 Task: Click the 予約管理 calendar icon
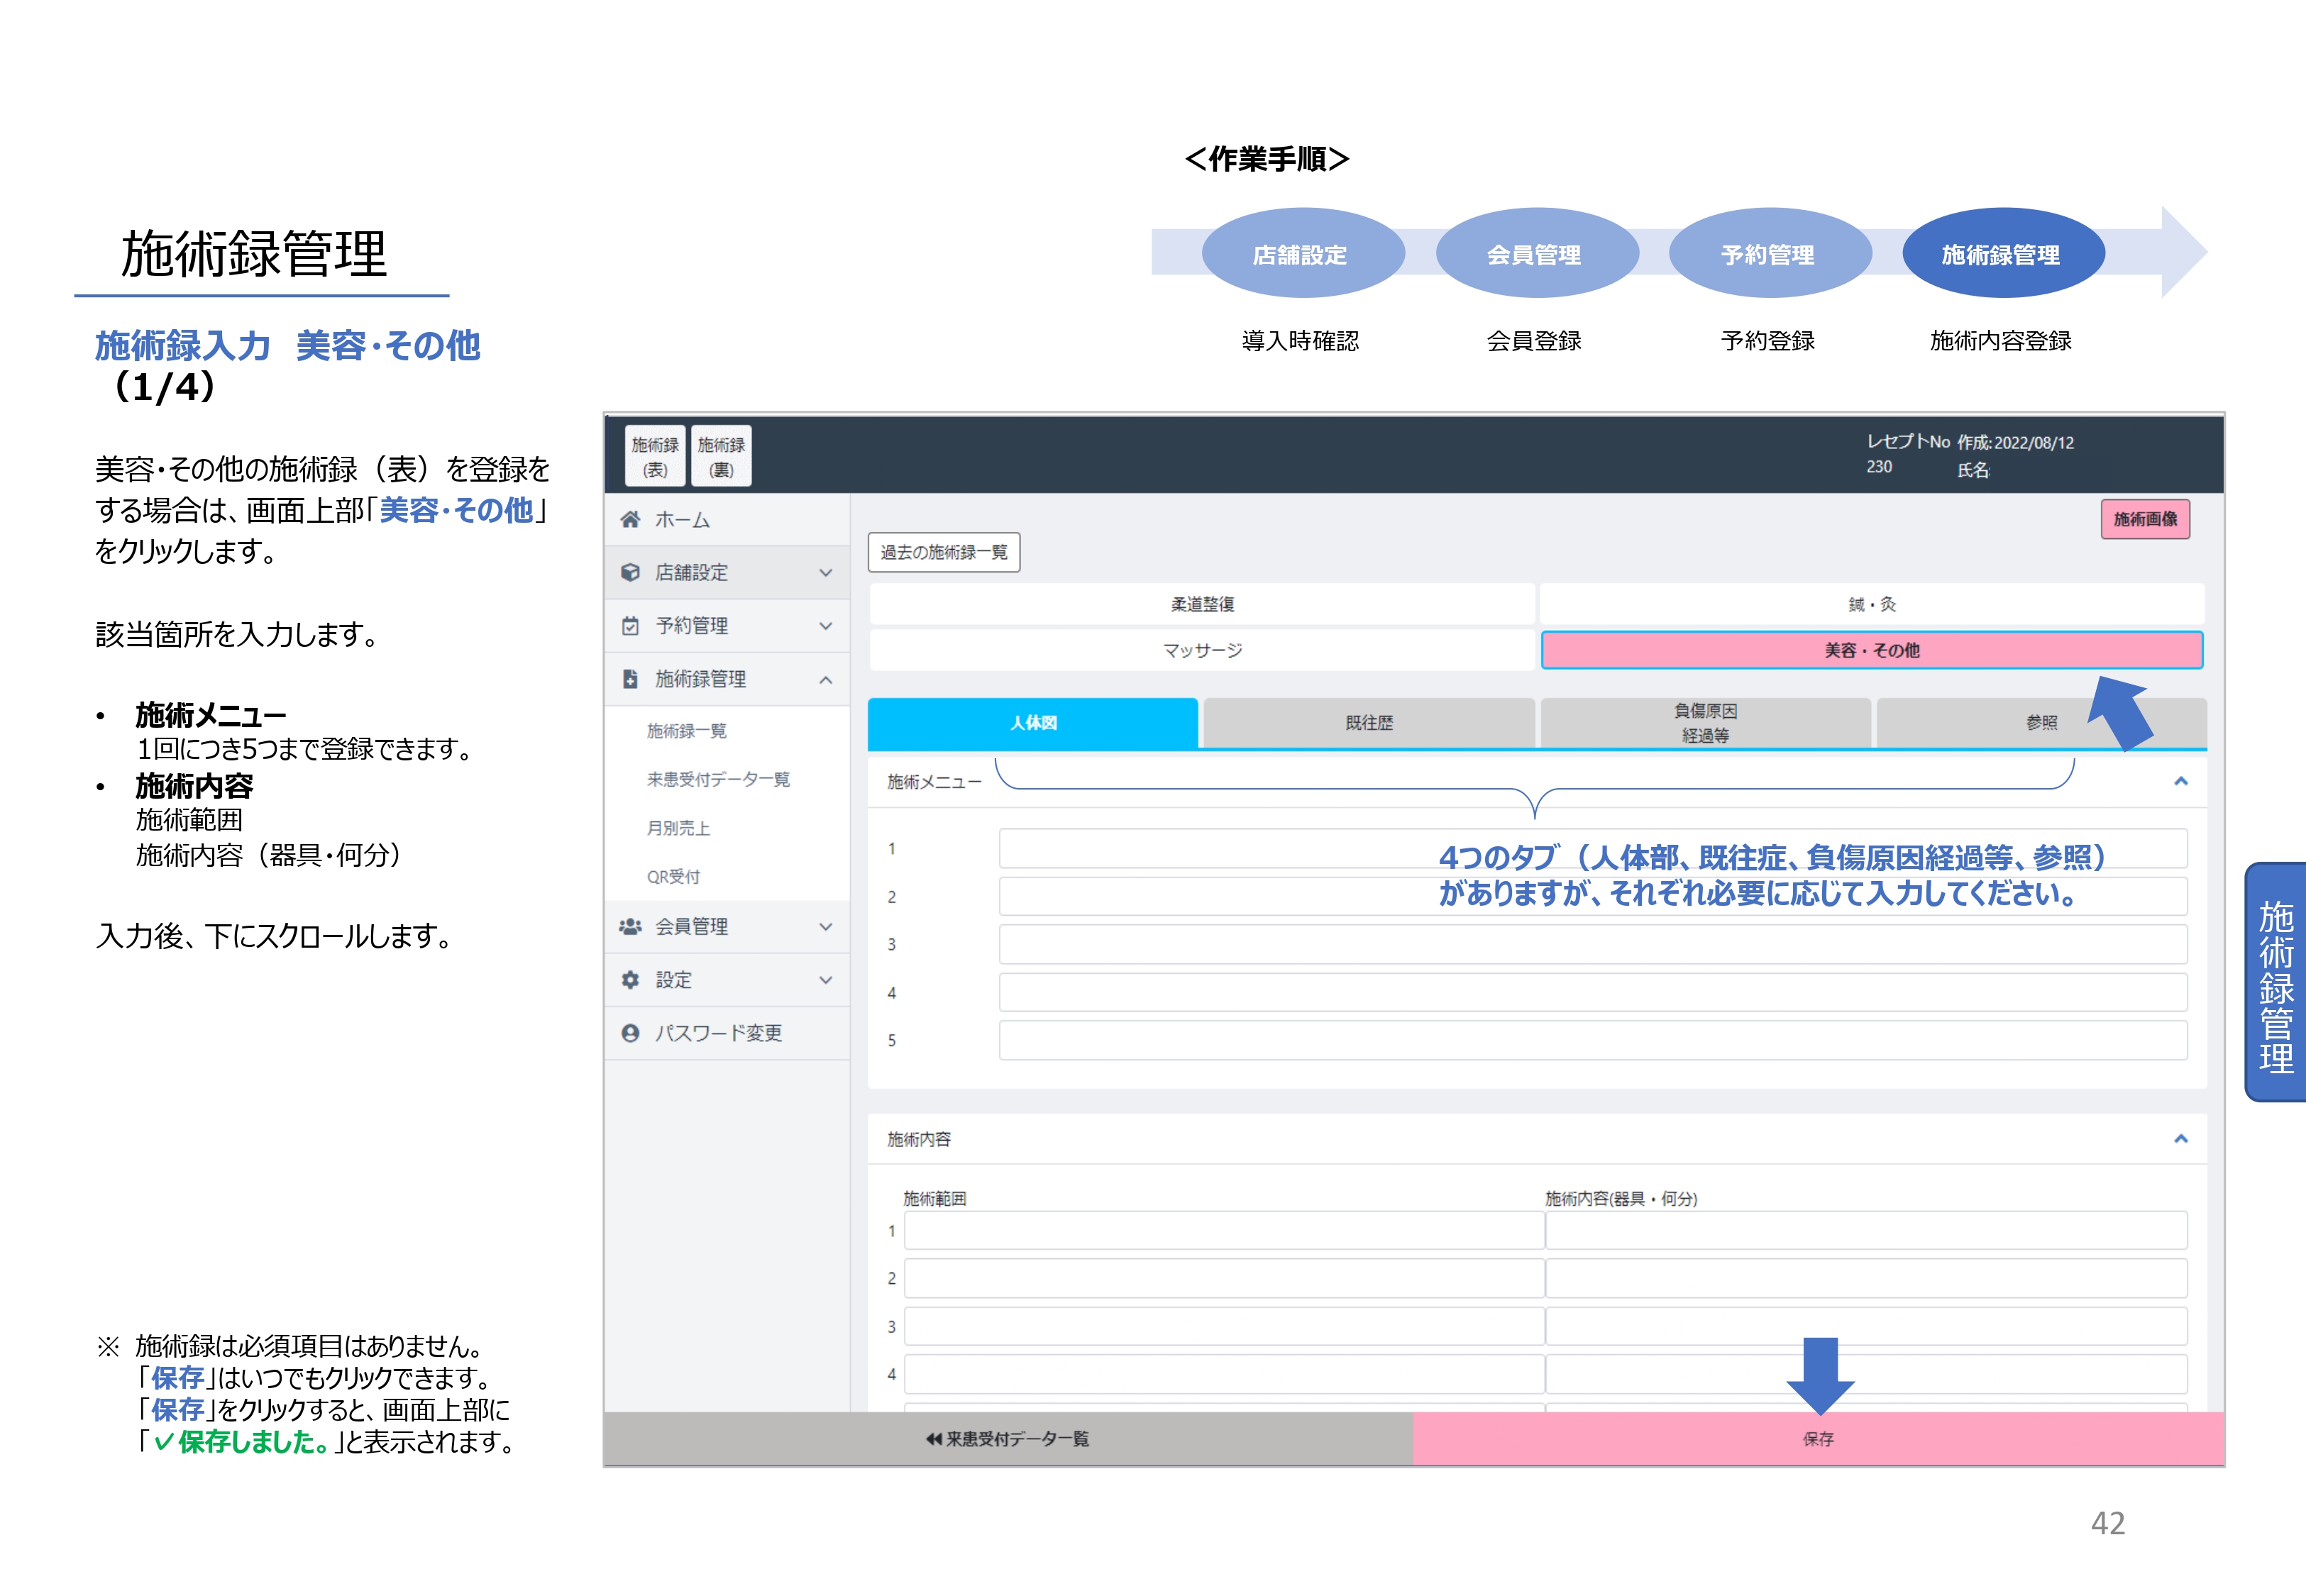630,626
